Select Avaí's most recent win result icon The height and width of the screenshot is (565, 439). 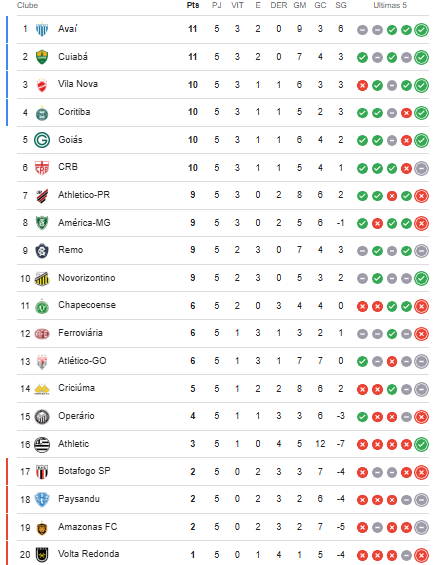click(421, 30)
